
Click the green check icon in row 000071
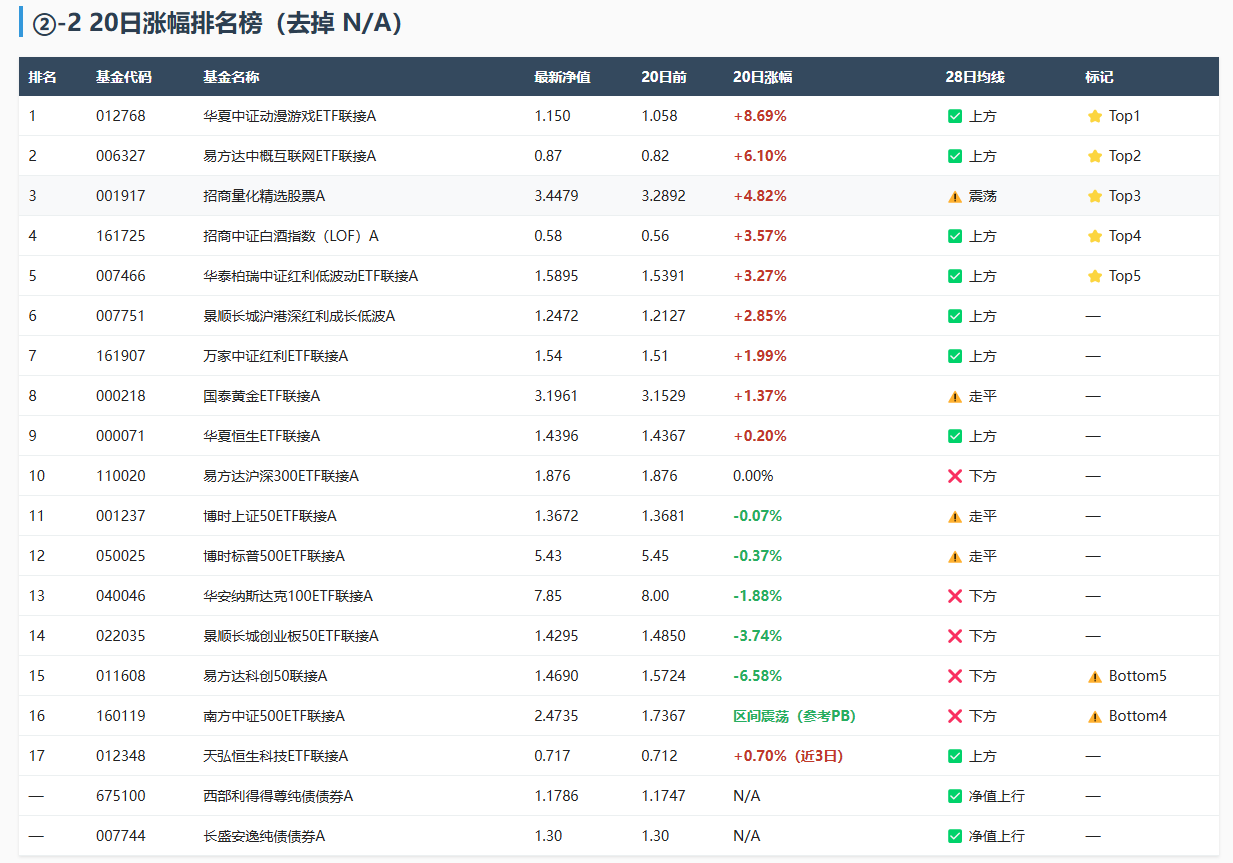click(955, 436)
